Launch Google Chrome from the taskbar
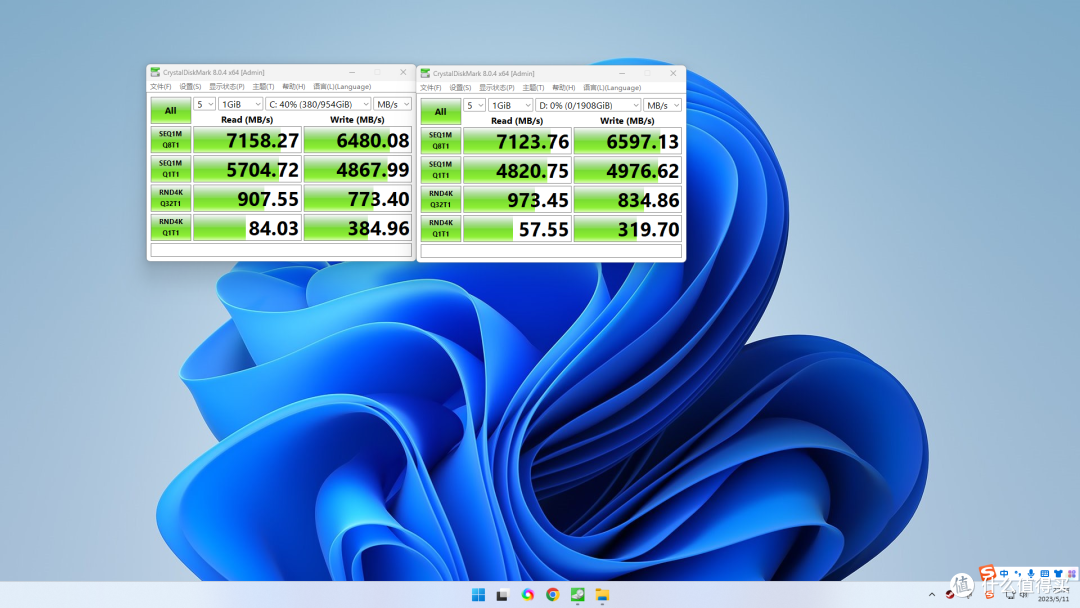This screenshot has width=1080, height=608. coord(552,595)
